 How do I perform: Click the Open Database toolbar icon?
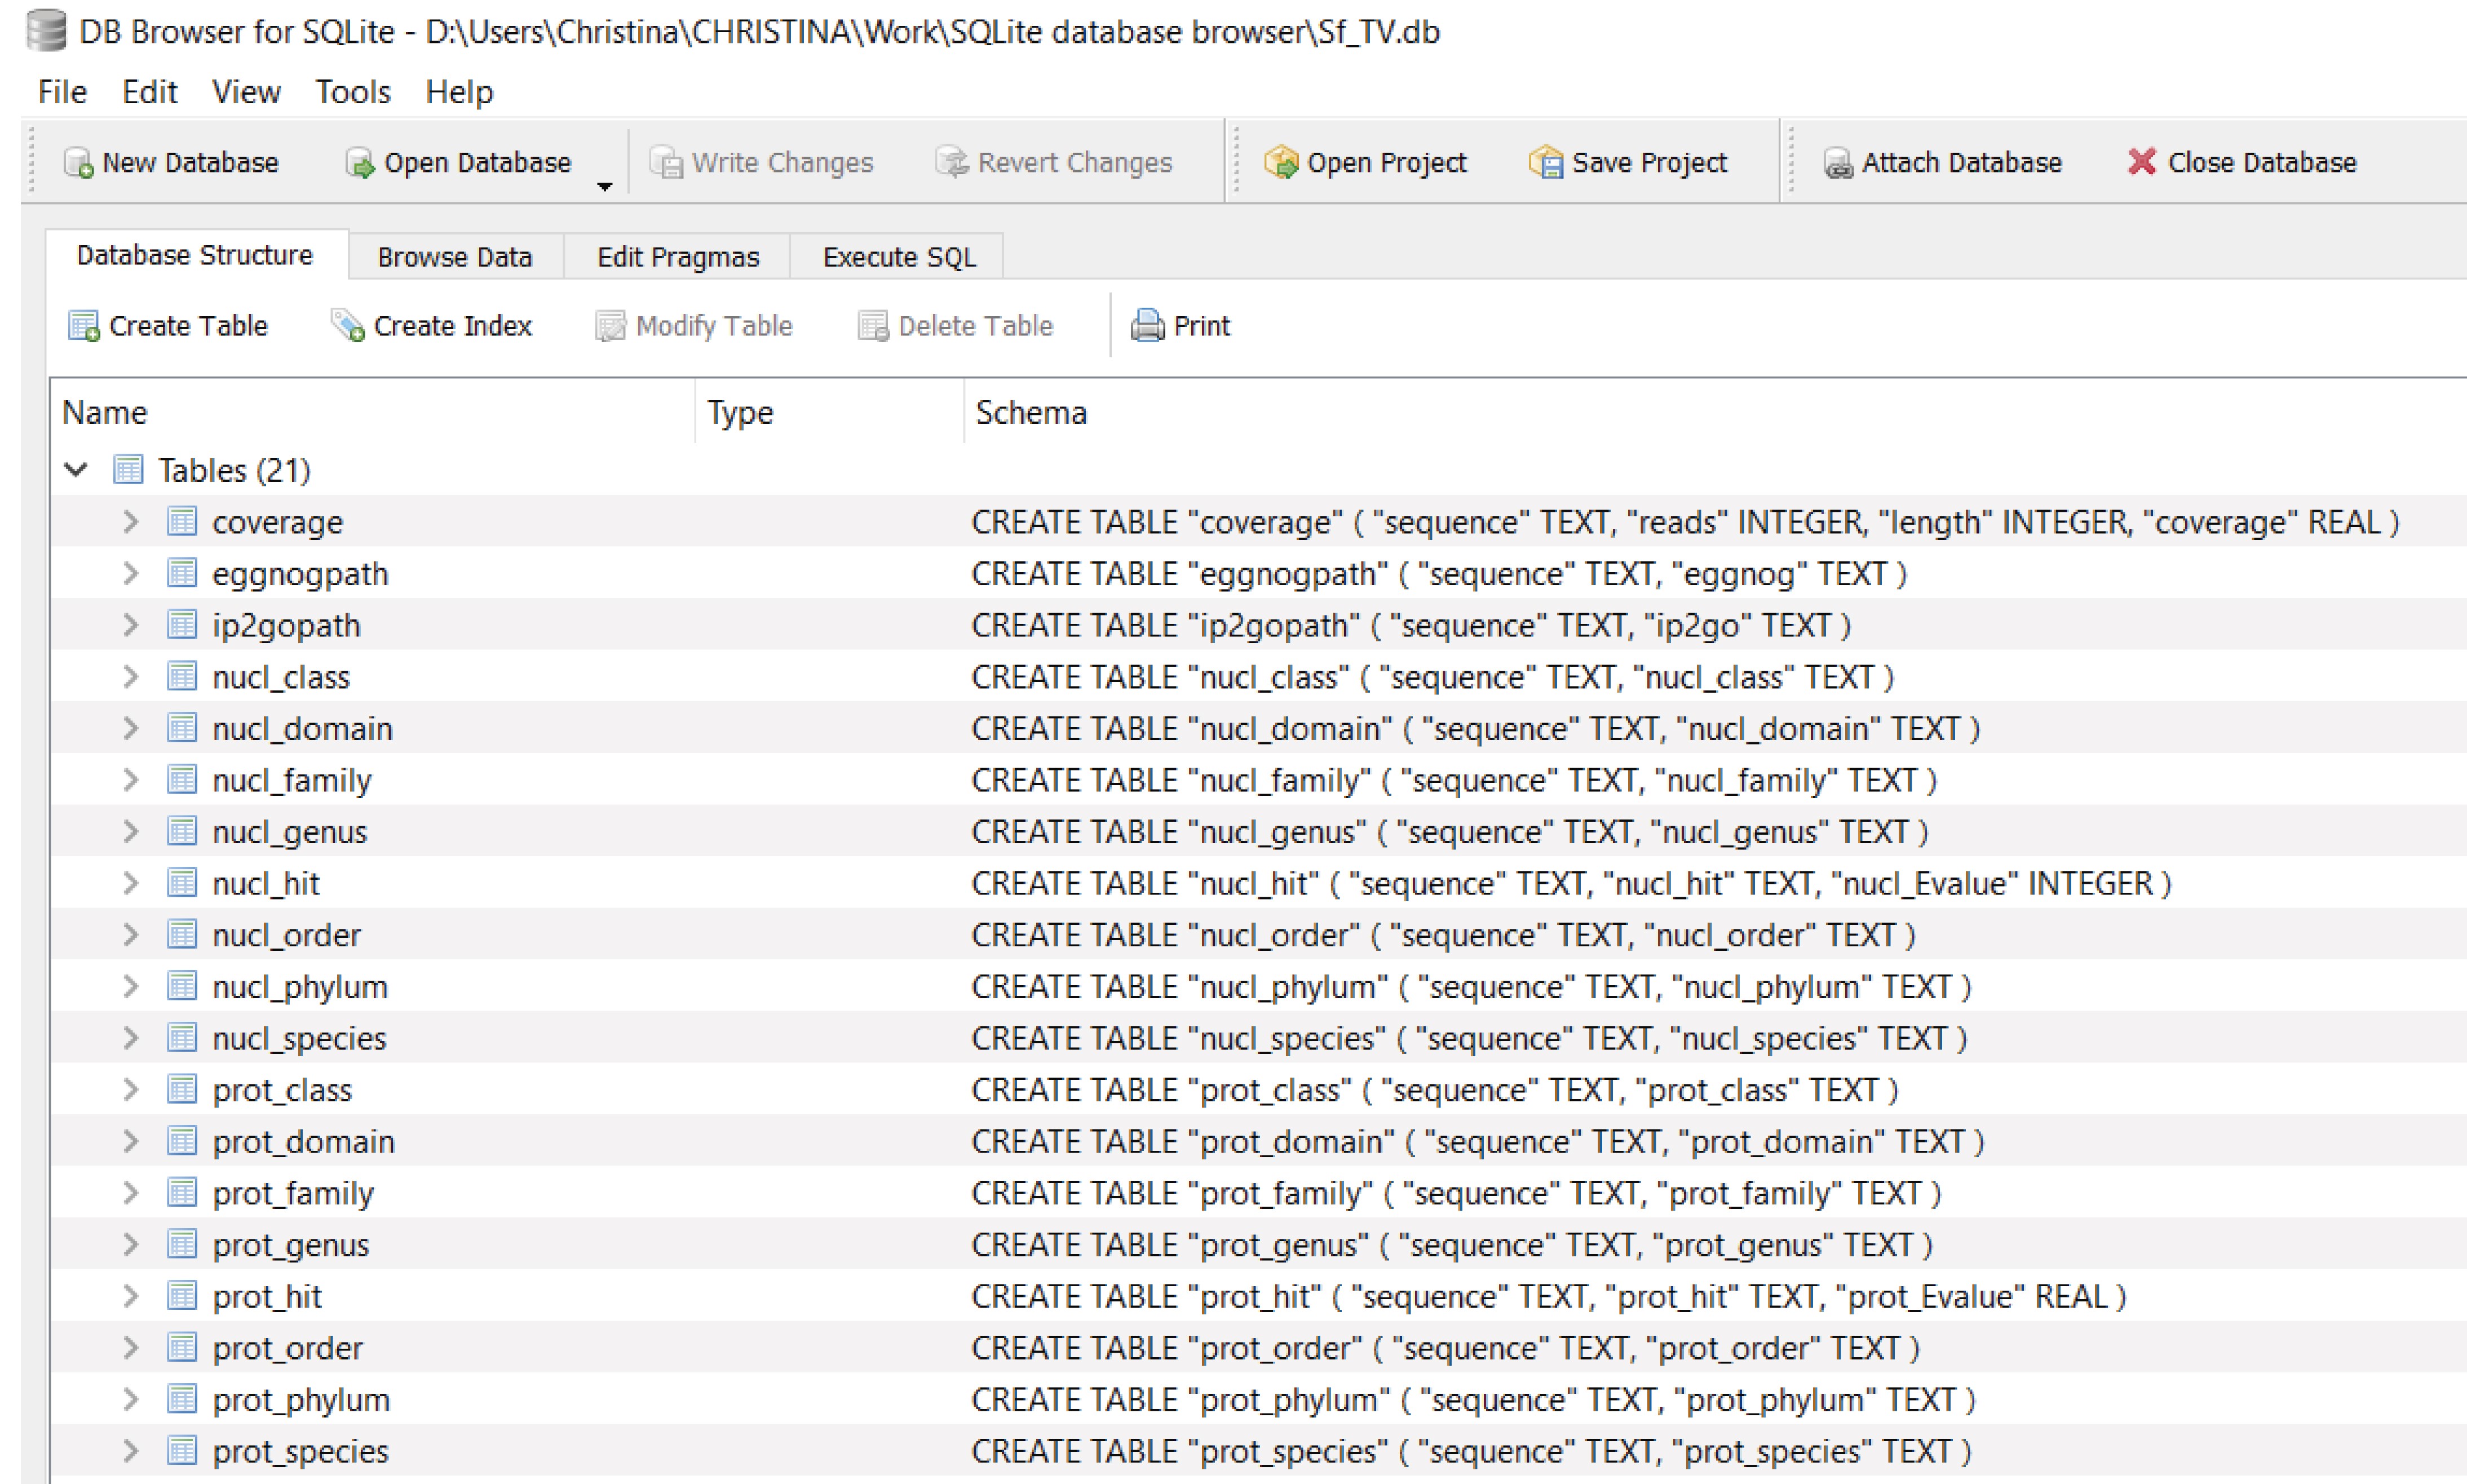pyautogui.click(x=359, y=162)
